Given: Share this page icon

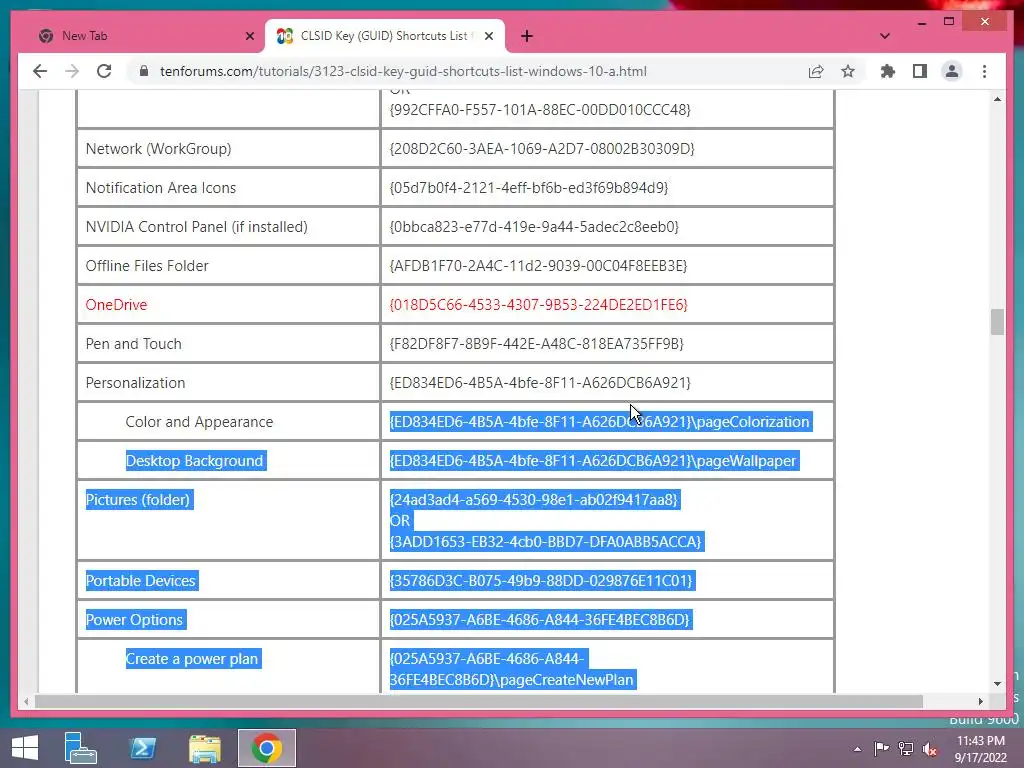Looking at the screenshot, I should (816, 71).
